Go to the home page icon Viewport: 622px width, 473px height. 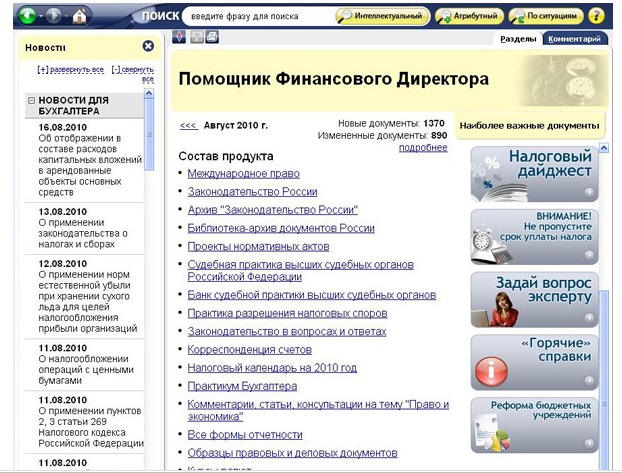click(79, 16)
